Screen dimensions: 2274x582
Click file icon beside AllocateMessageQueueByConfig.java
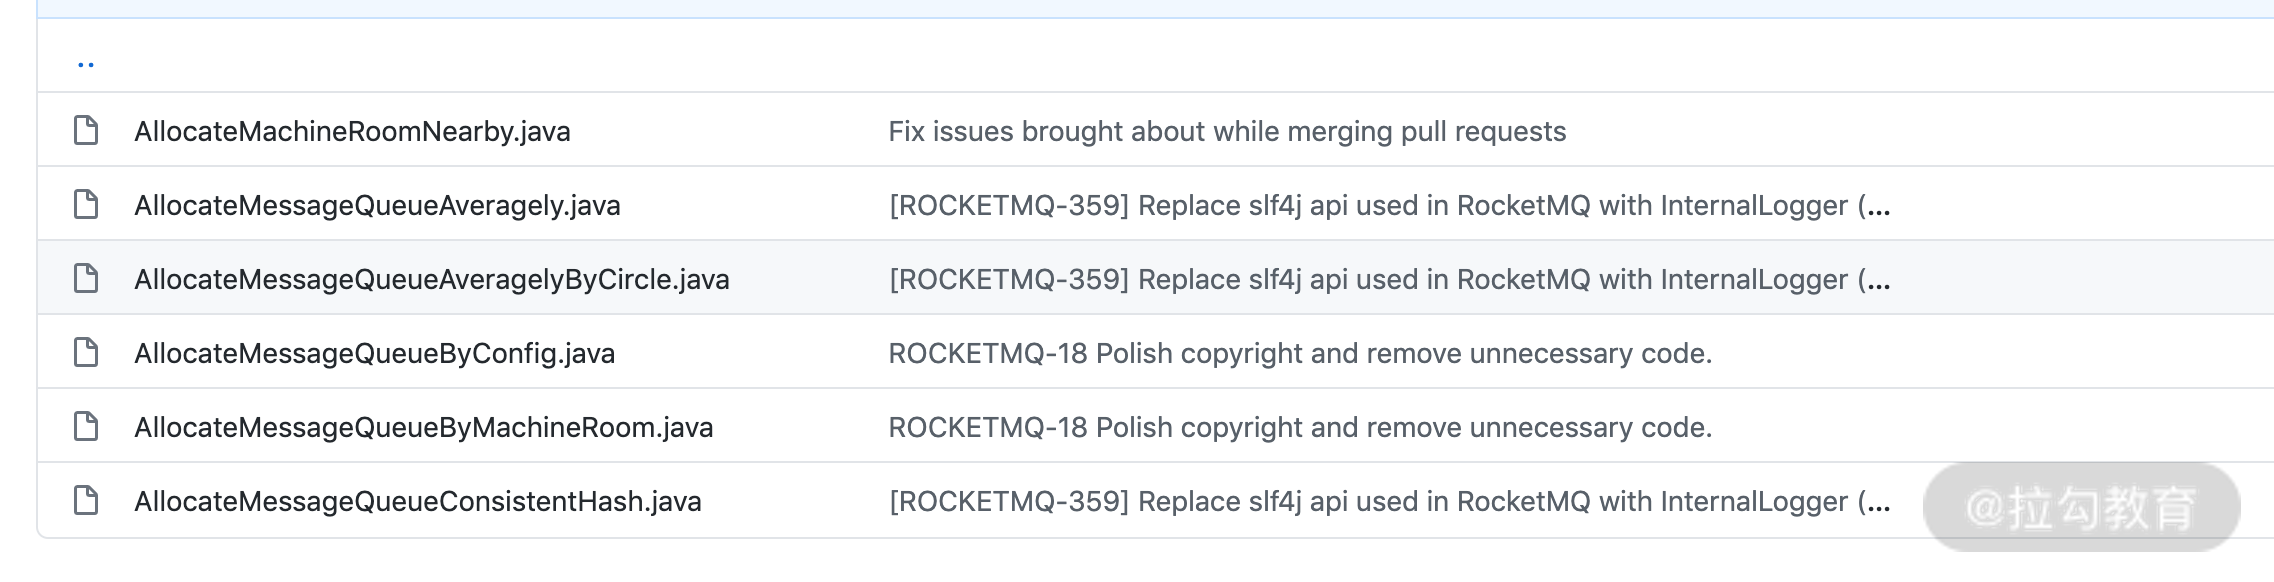(87, 353)
